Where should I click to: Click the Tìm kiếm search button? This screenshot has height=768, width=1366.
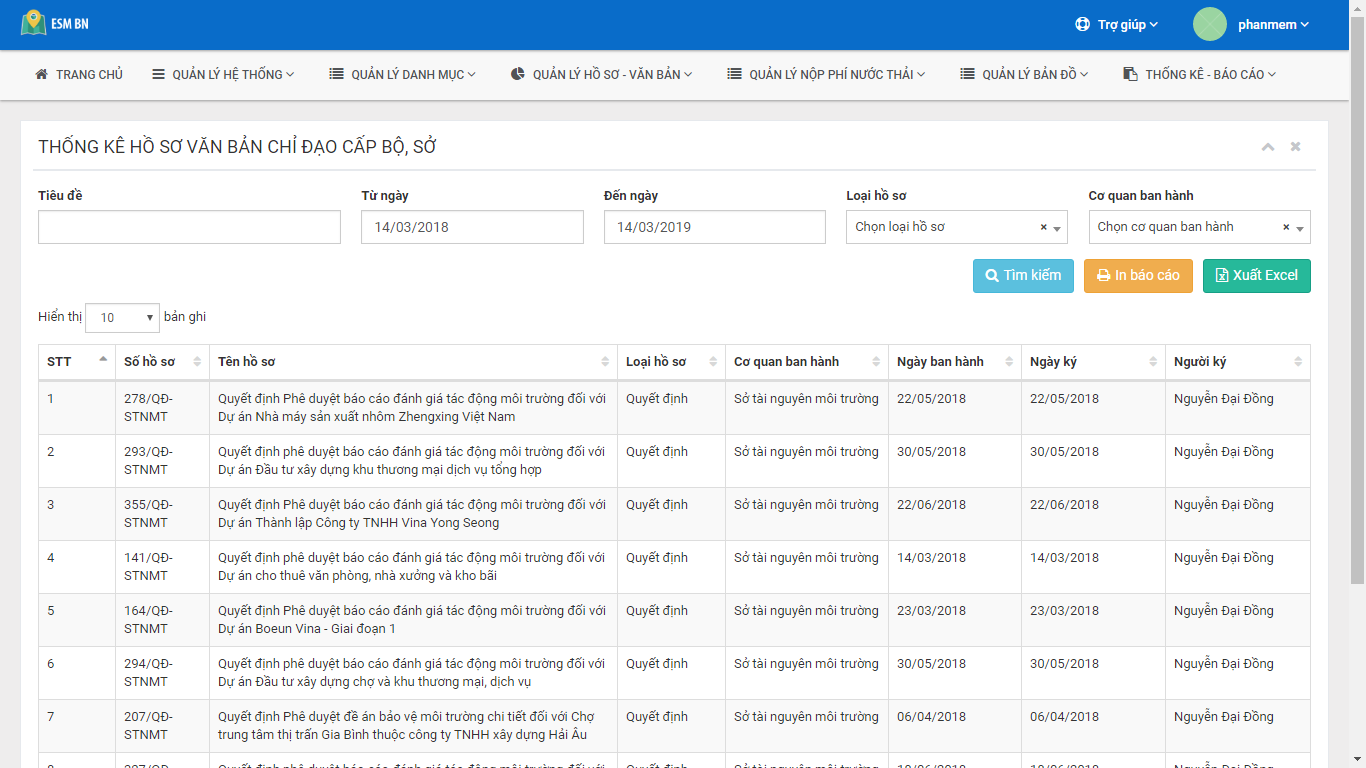(x=1023, y=276)
